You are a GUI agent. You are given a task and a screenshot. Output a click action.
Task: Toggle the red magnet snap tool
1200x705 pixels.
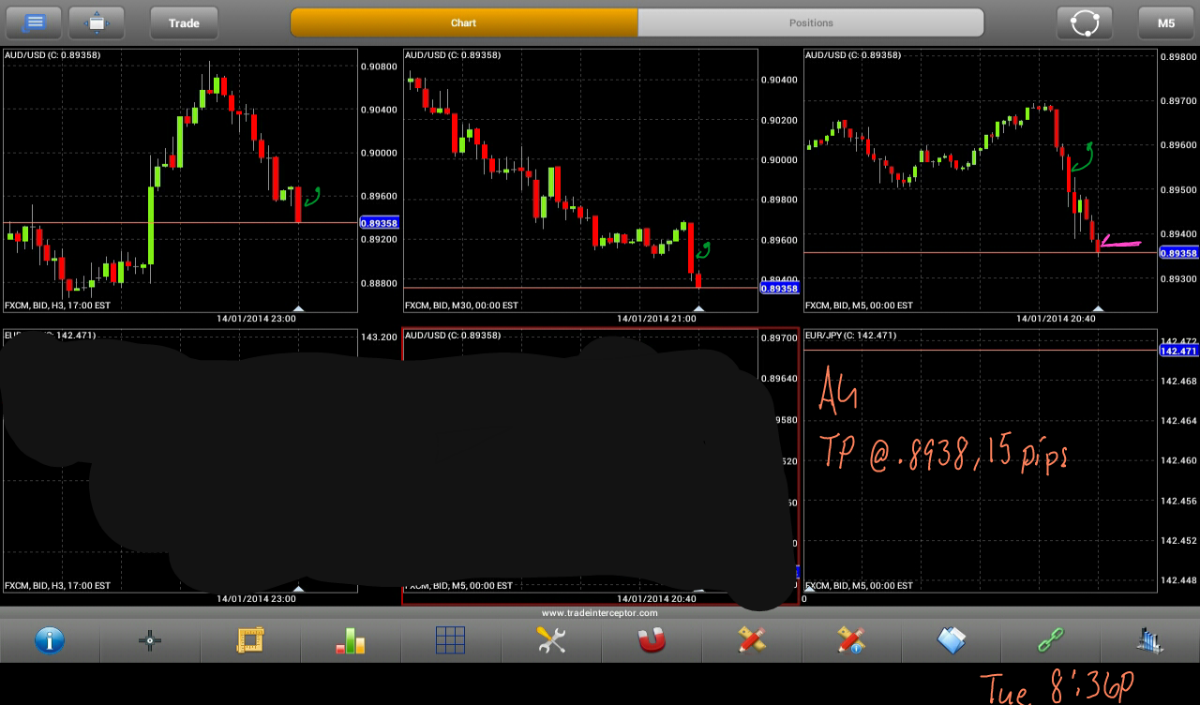651,640
